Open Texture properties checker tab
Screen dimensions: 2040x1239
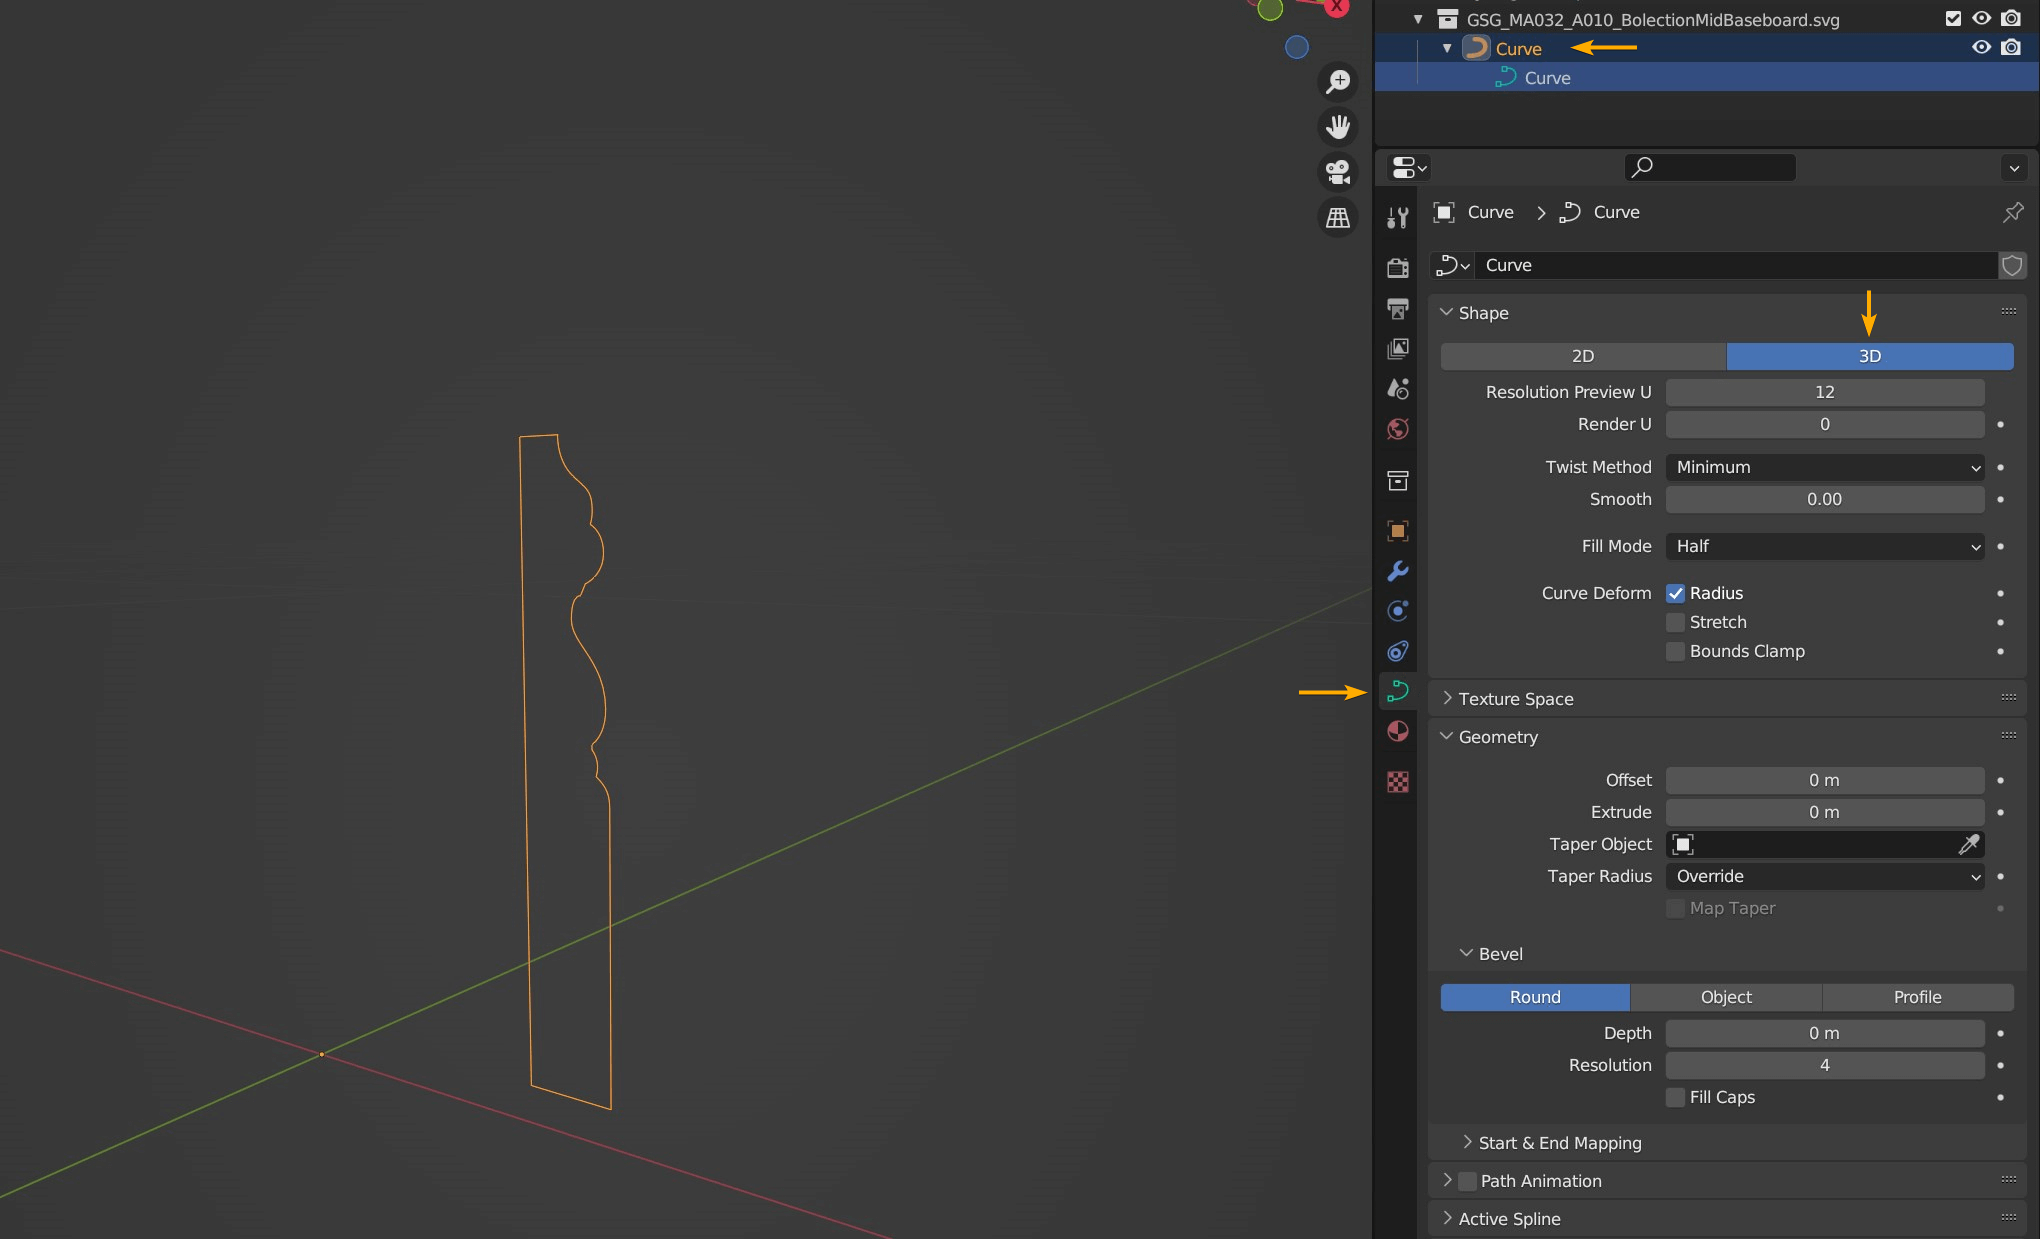pyautogui.click(x=1398, y=782)
